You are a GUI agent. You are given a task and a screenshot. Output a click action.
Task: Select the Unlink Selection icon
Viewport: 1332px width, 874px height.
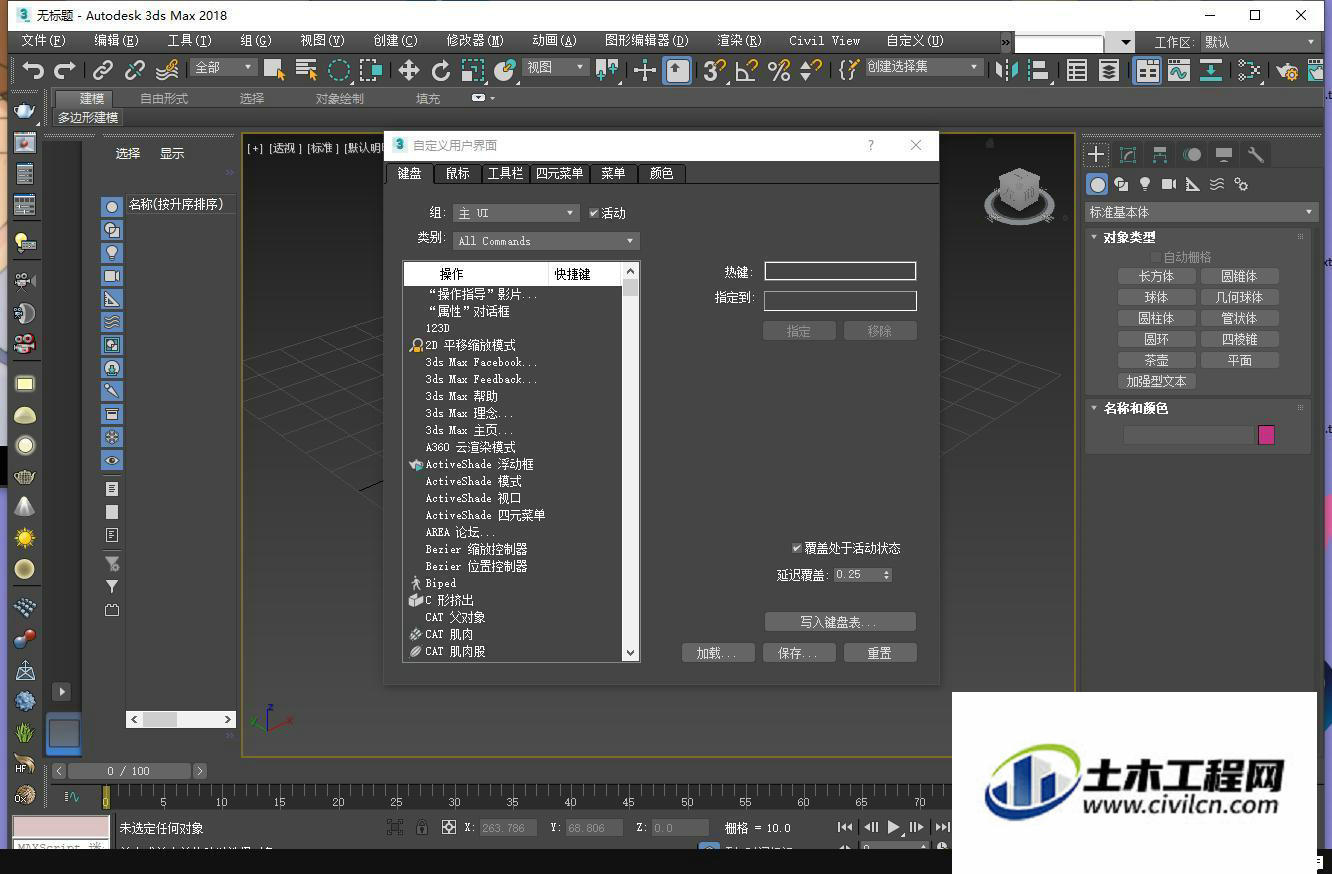tap(135, 70)
